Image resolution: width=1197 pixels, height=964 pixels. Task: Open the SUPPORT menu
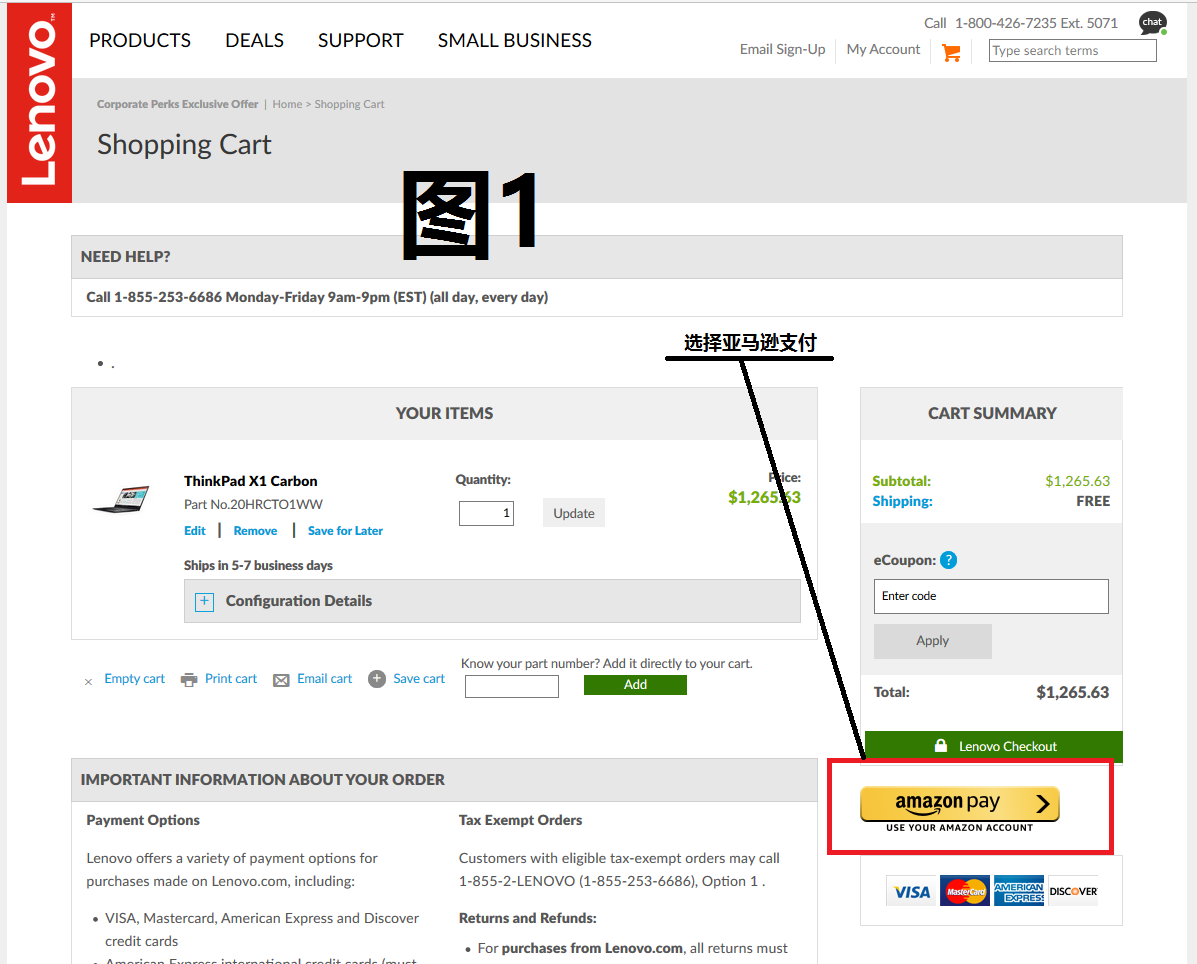click(x=360, y=41)
